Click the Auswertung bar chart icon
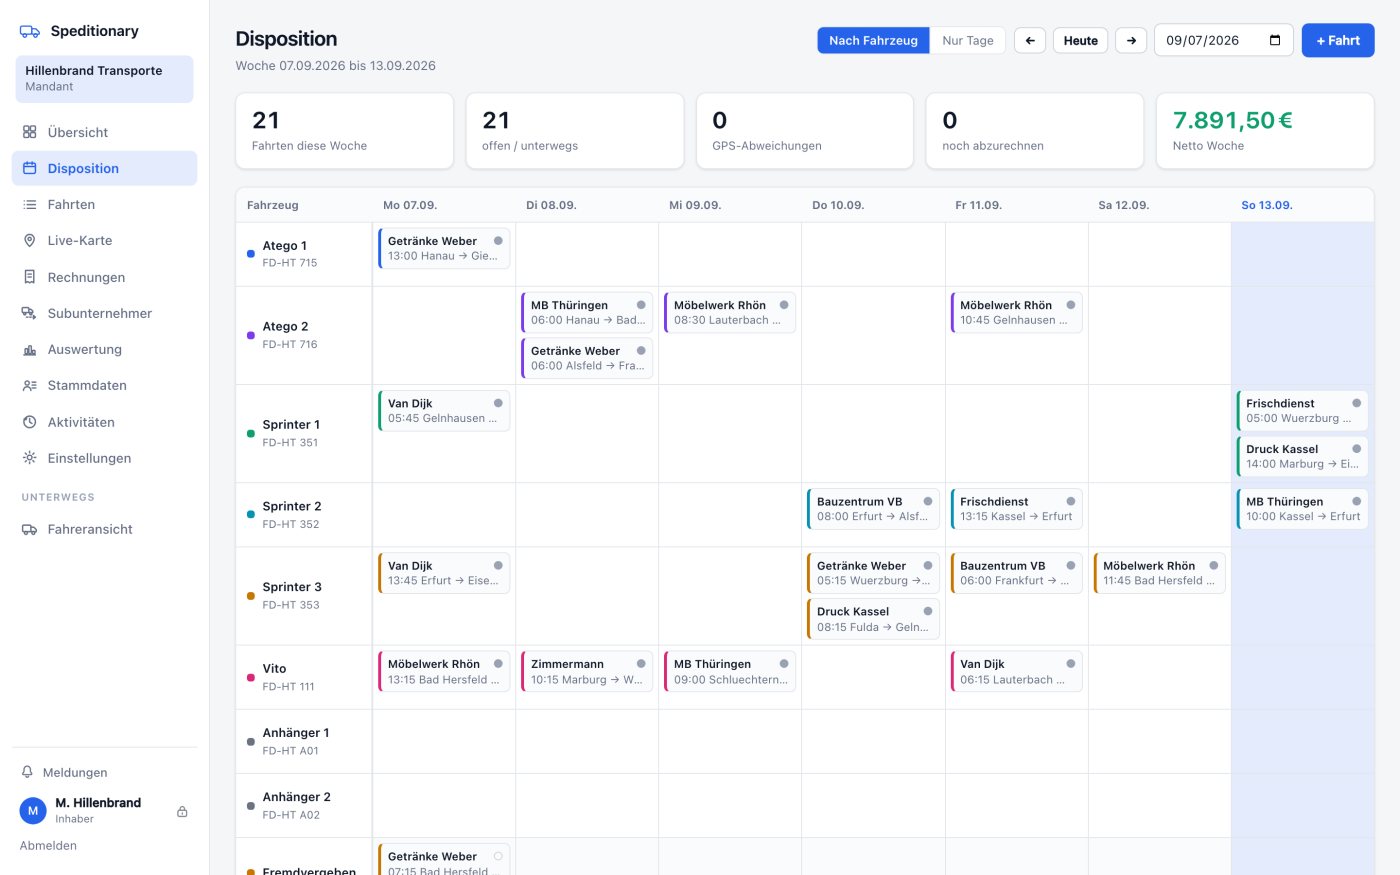The width and height of the screenshot is (1400, 875). [30, 349]
